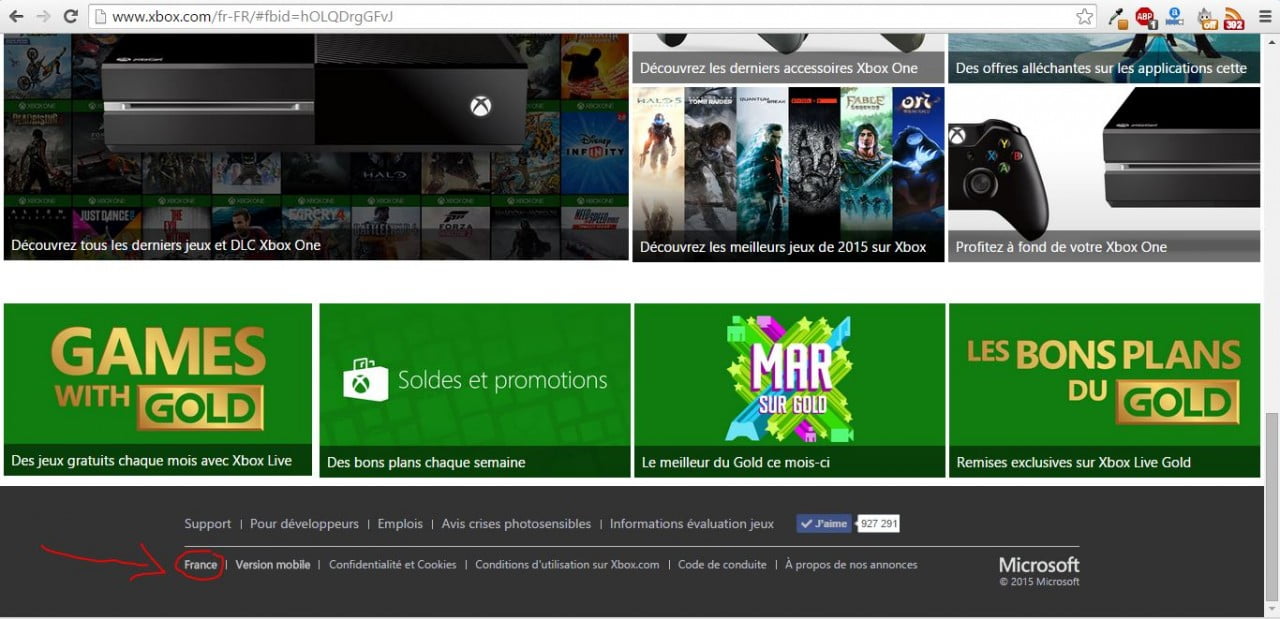The height and width of the screenshot is (619, 1280).
Task: Click the page vertical scrollbar thumb
Action: coord(1271,505)
